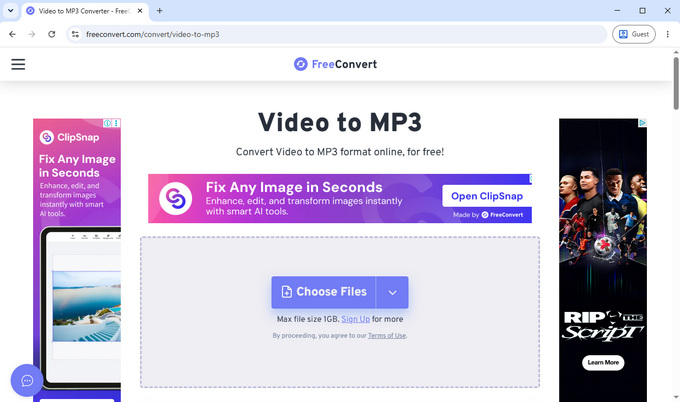This screenshot has width=680, height=402.
Task: Click the address bar URL
Action: pyautogui.click(x=153, y=34)
